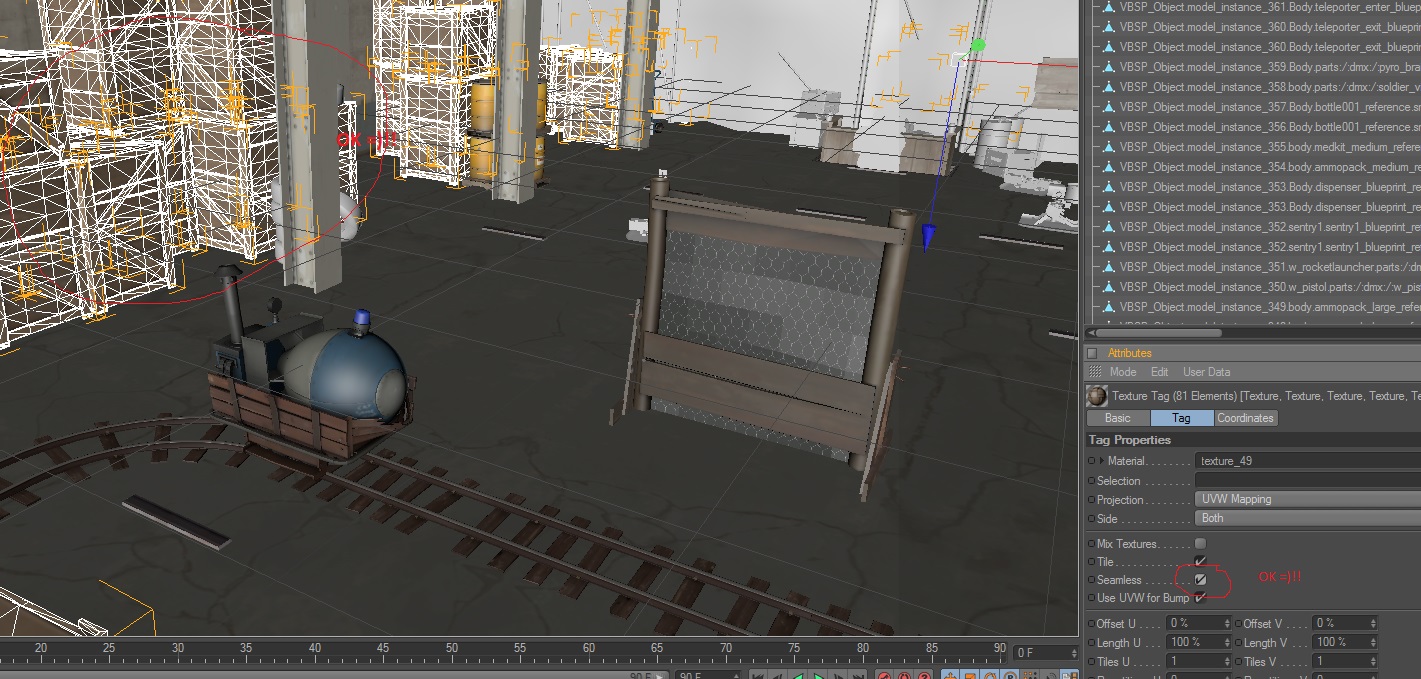This screenshot has height=679, width=1421.
Task: Click the green play forward button
Action: point(819,676)
